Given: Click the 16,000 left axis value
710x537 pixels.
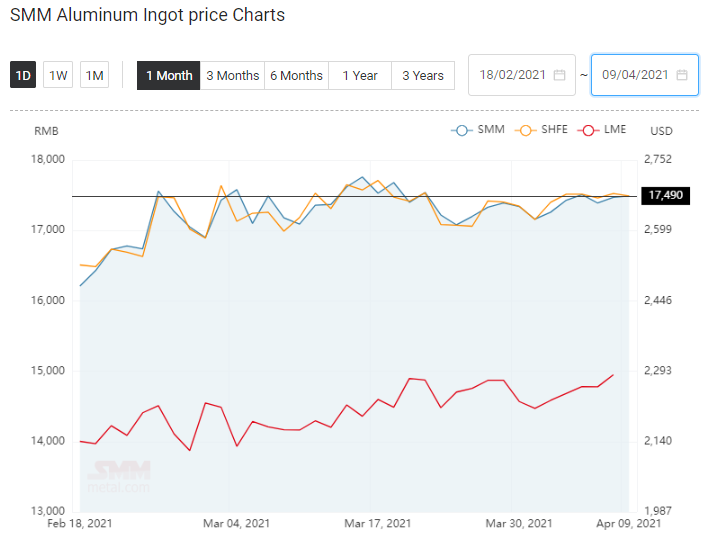Looking at the screenshot, I should 48,301.
